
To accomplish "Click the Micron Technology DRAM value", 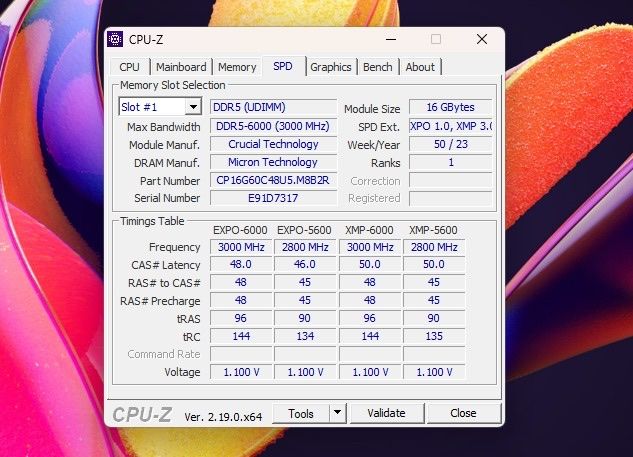I will point(273,162).
